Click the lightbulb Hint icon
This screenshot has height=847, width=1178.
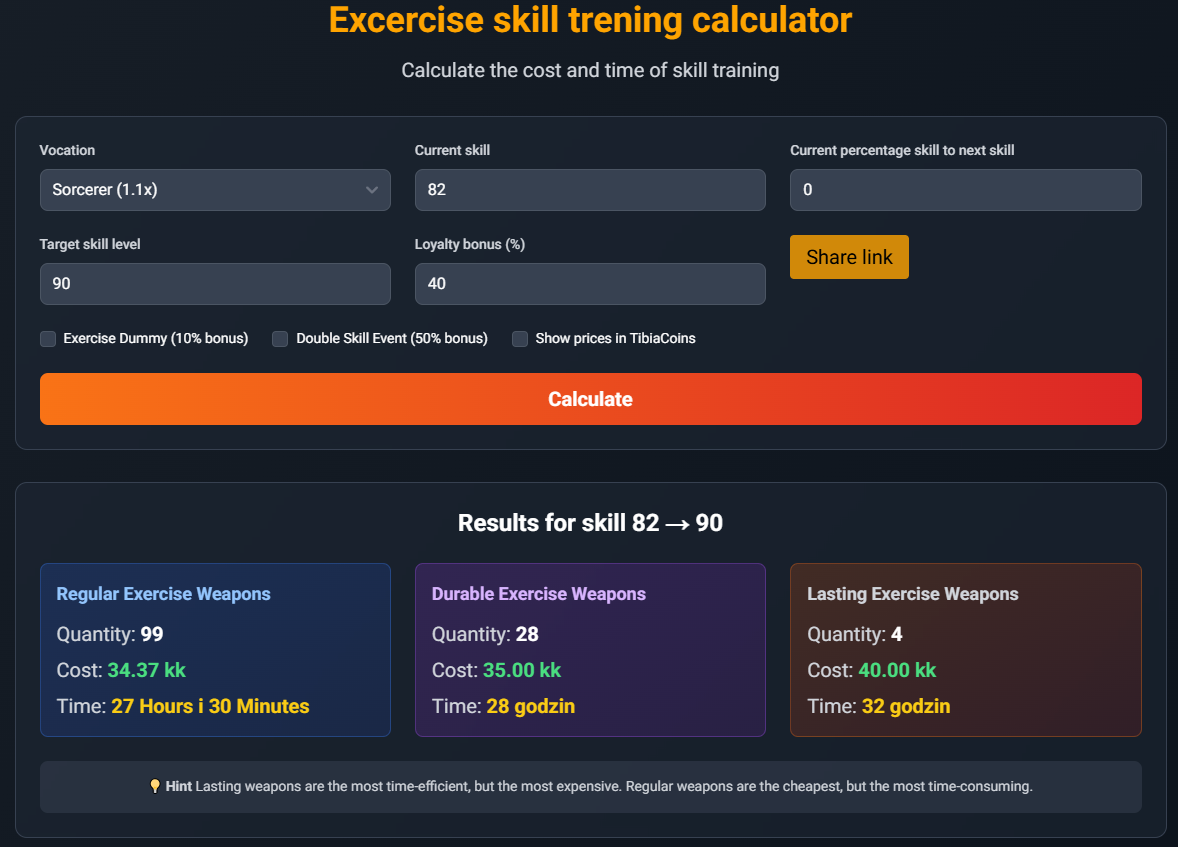pyautogui.click(x=155, y=786)
